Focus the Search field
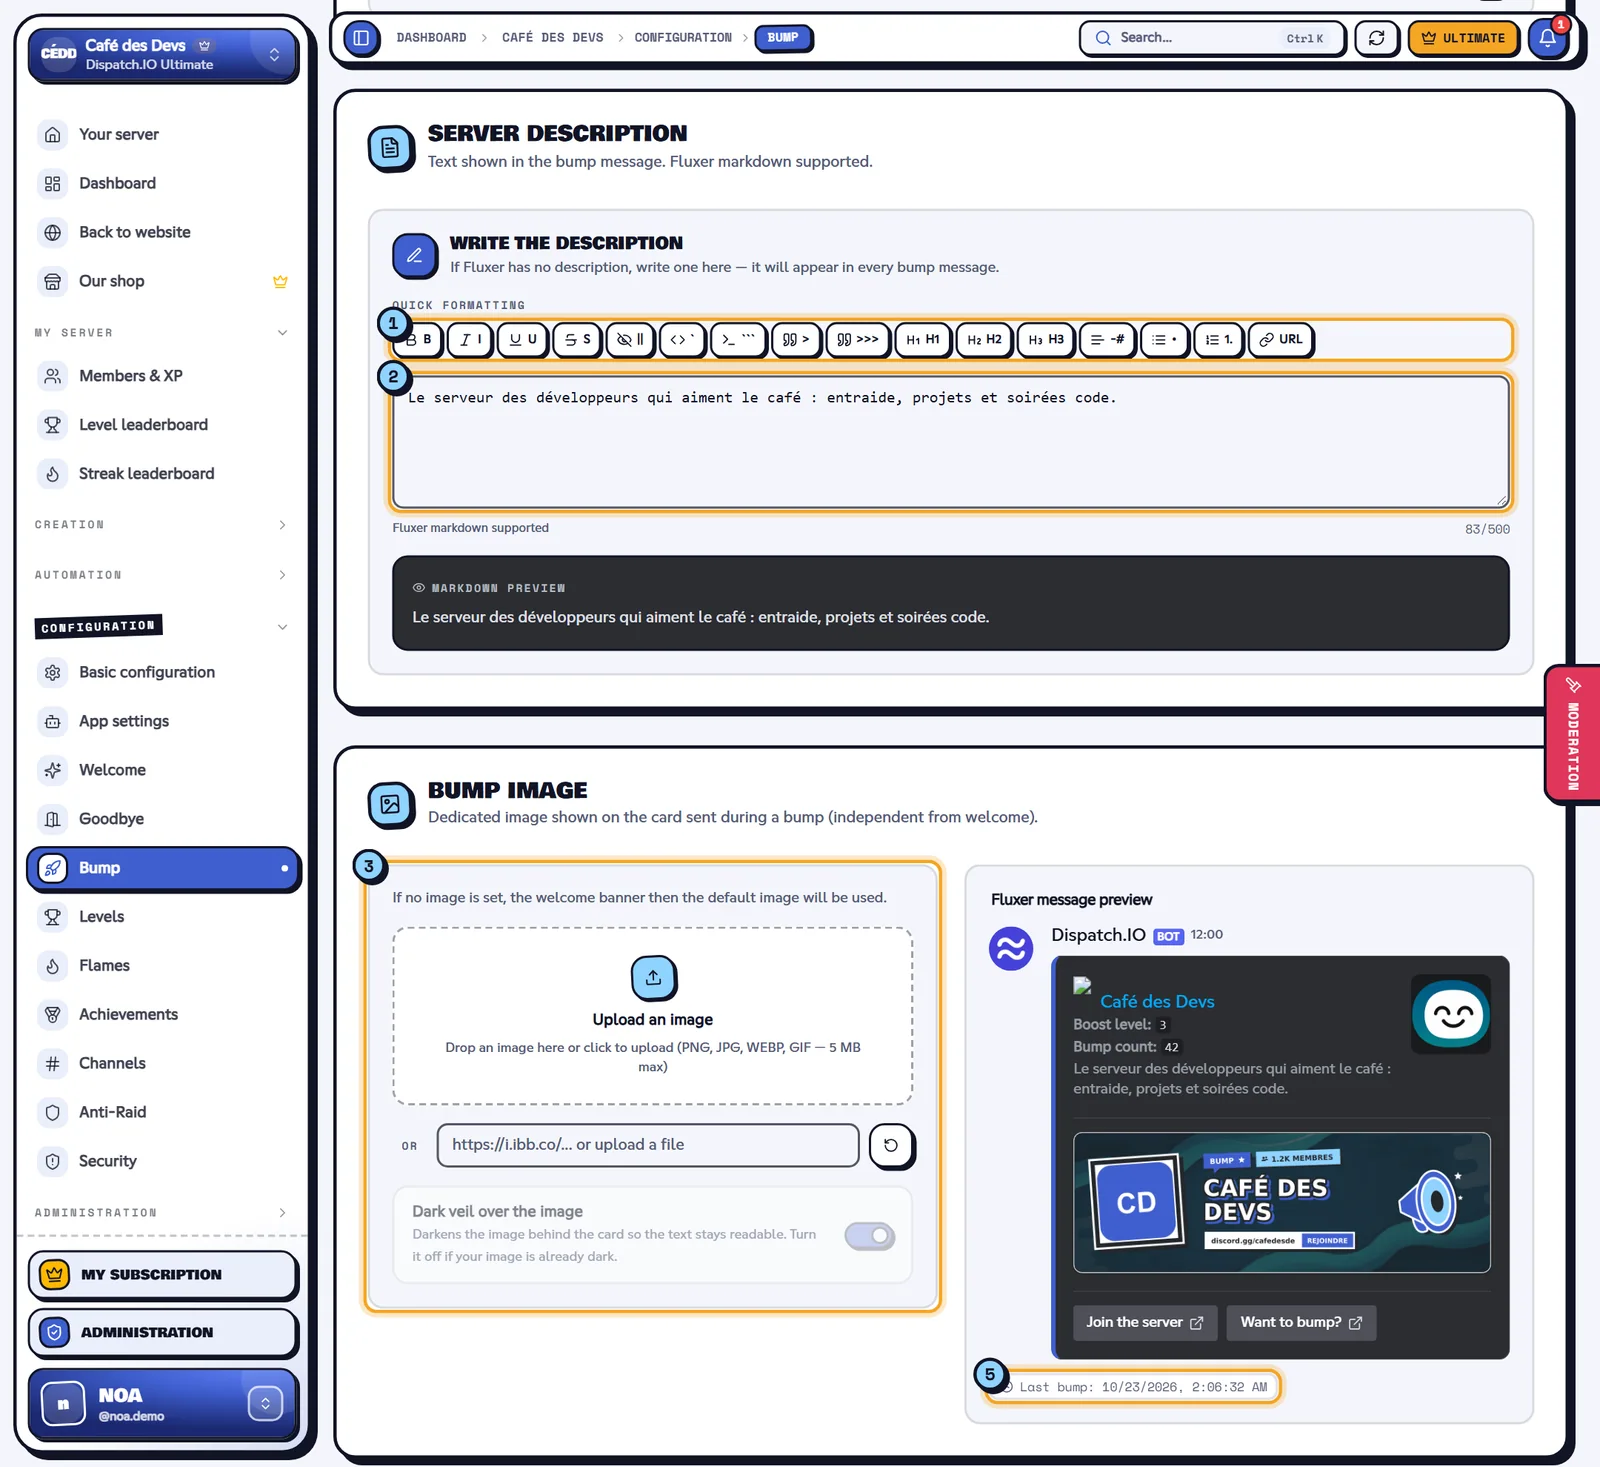Screen dimensions: 1600x1467 (x=1212, y=38)
